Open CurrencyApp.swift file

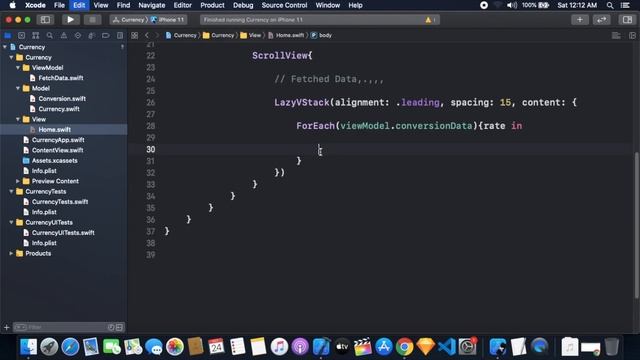point(58,140)
